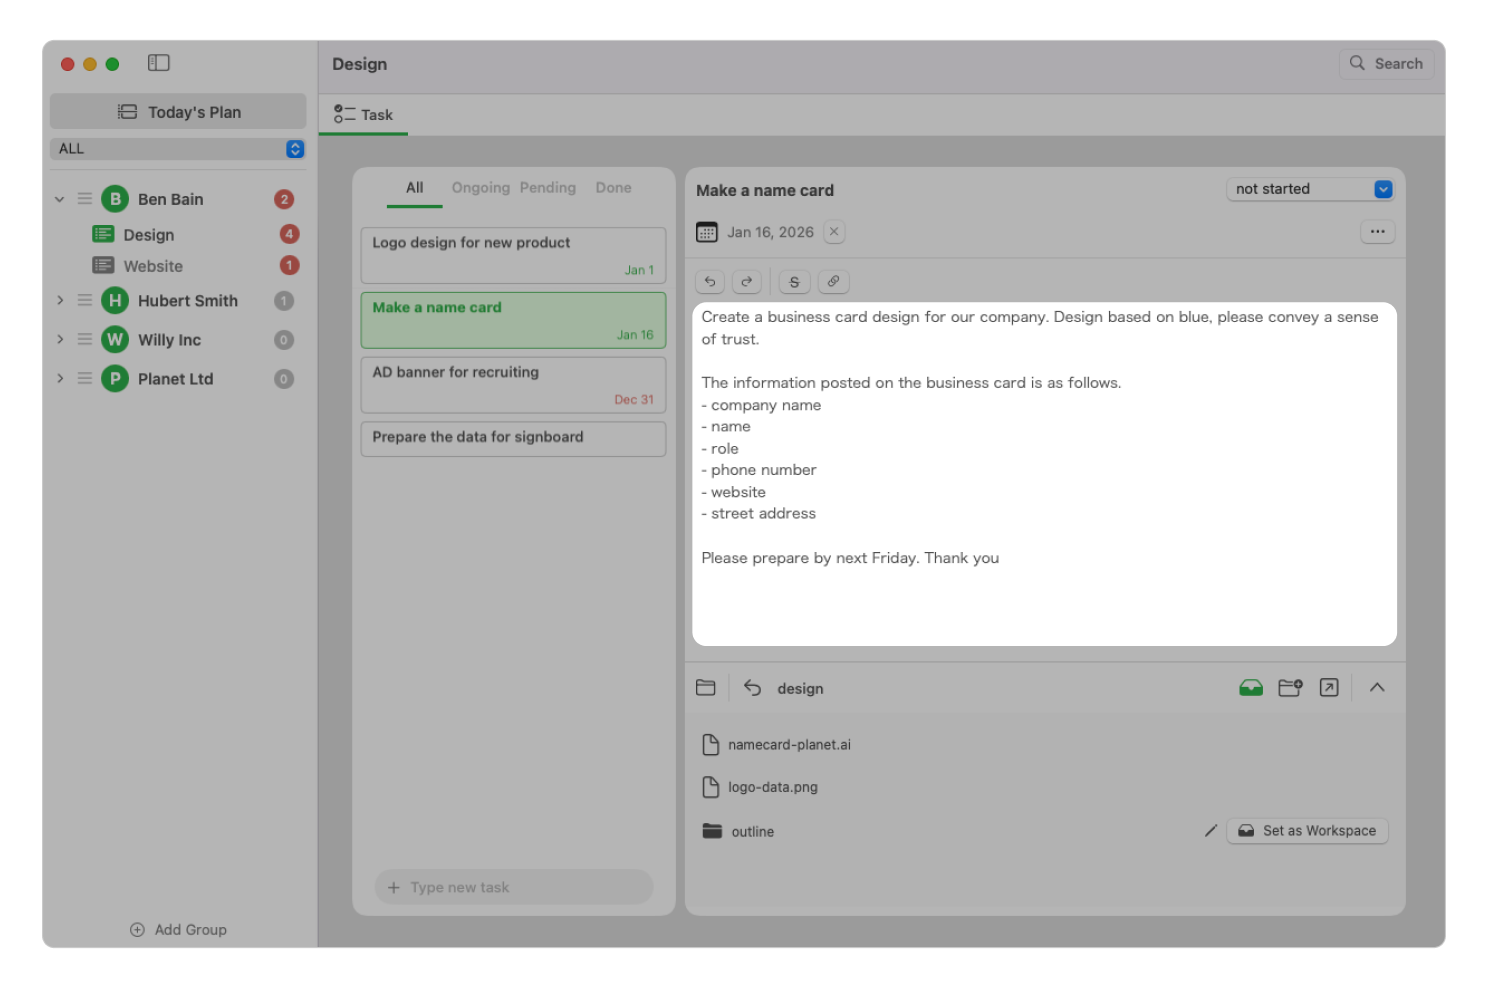
Task: Insert a link with the link icon
Action: pyautogui.click(x=833, y=282)
